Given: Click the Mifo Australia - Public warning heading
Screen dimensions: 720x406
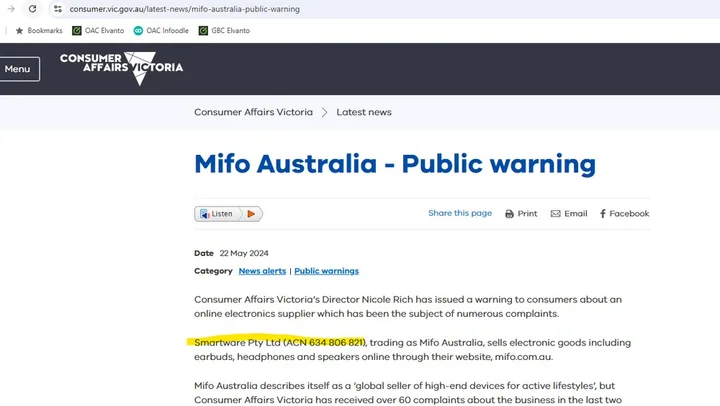Looking at the screenshot, I should [x=394, y=164].
